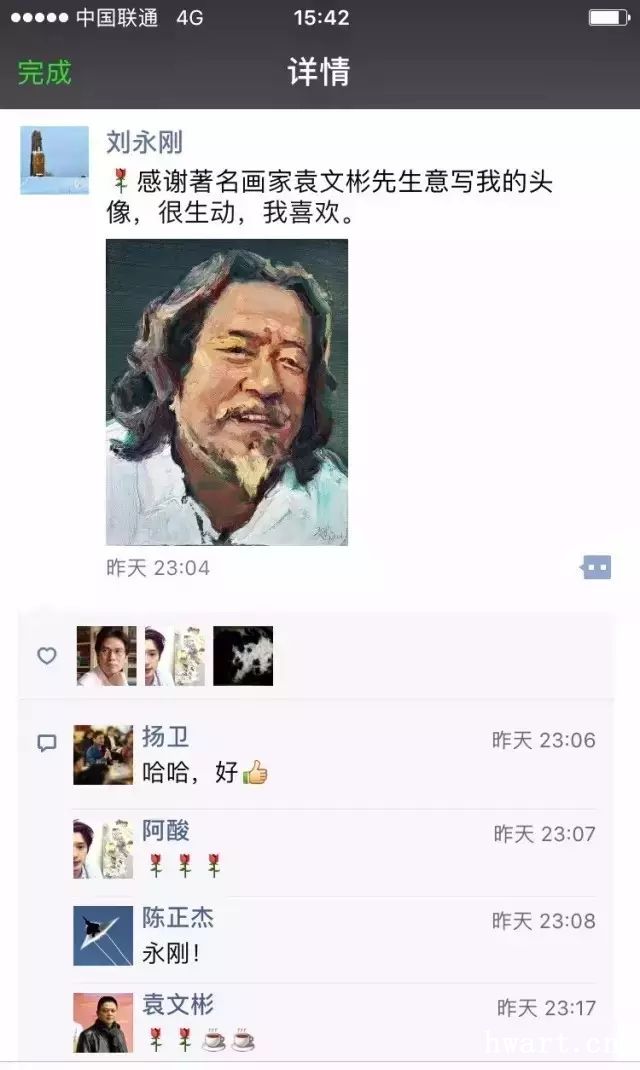Open 袁文彬's avatar in comments
Screen dimensions: 640x1070
coord(103,1022)
